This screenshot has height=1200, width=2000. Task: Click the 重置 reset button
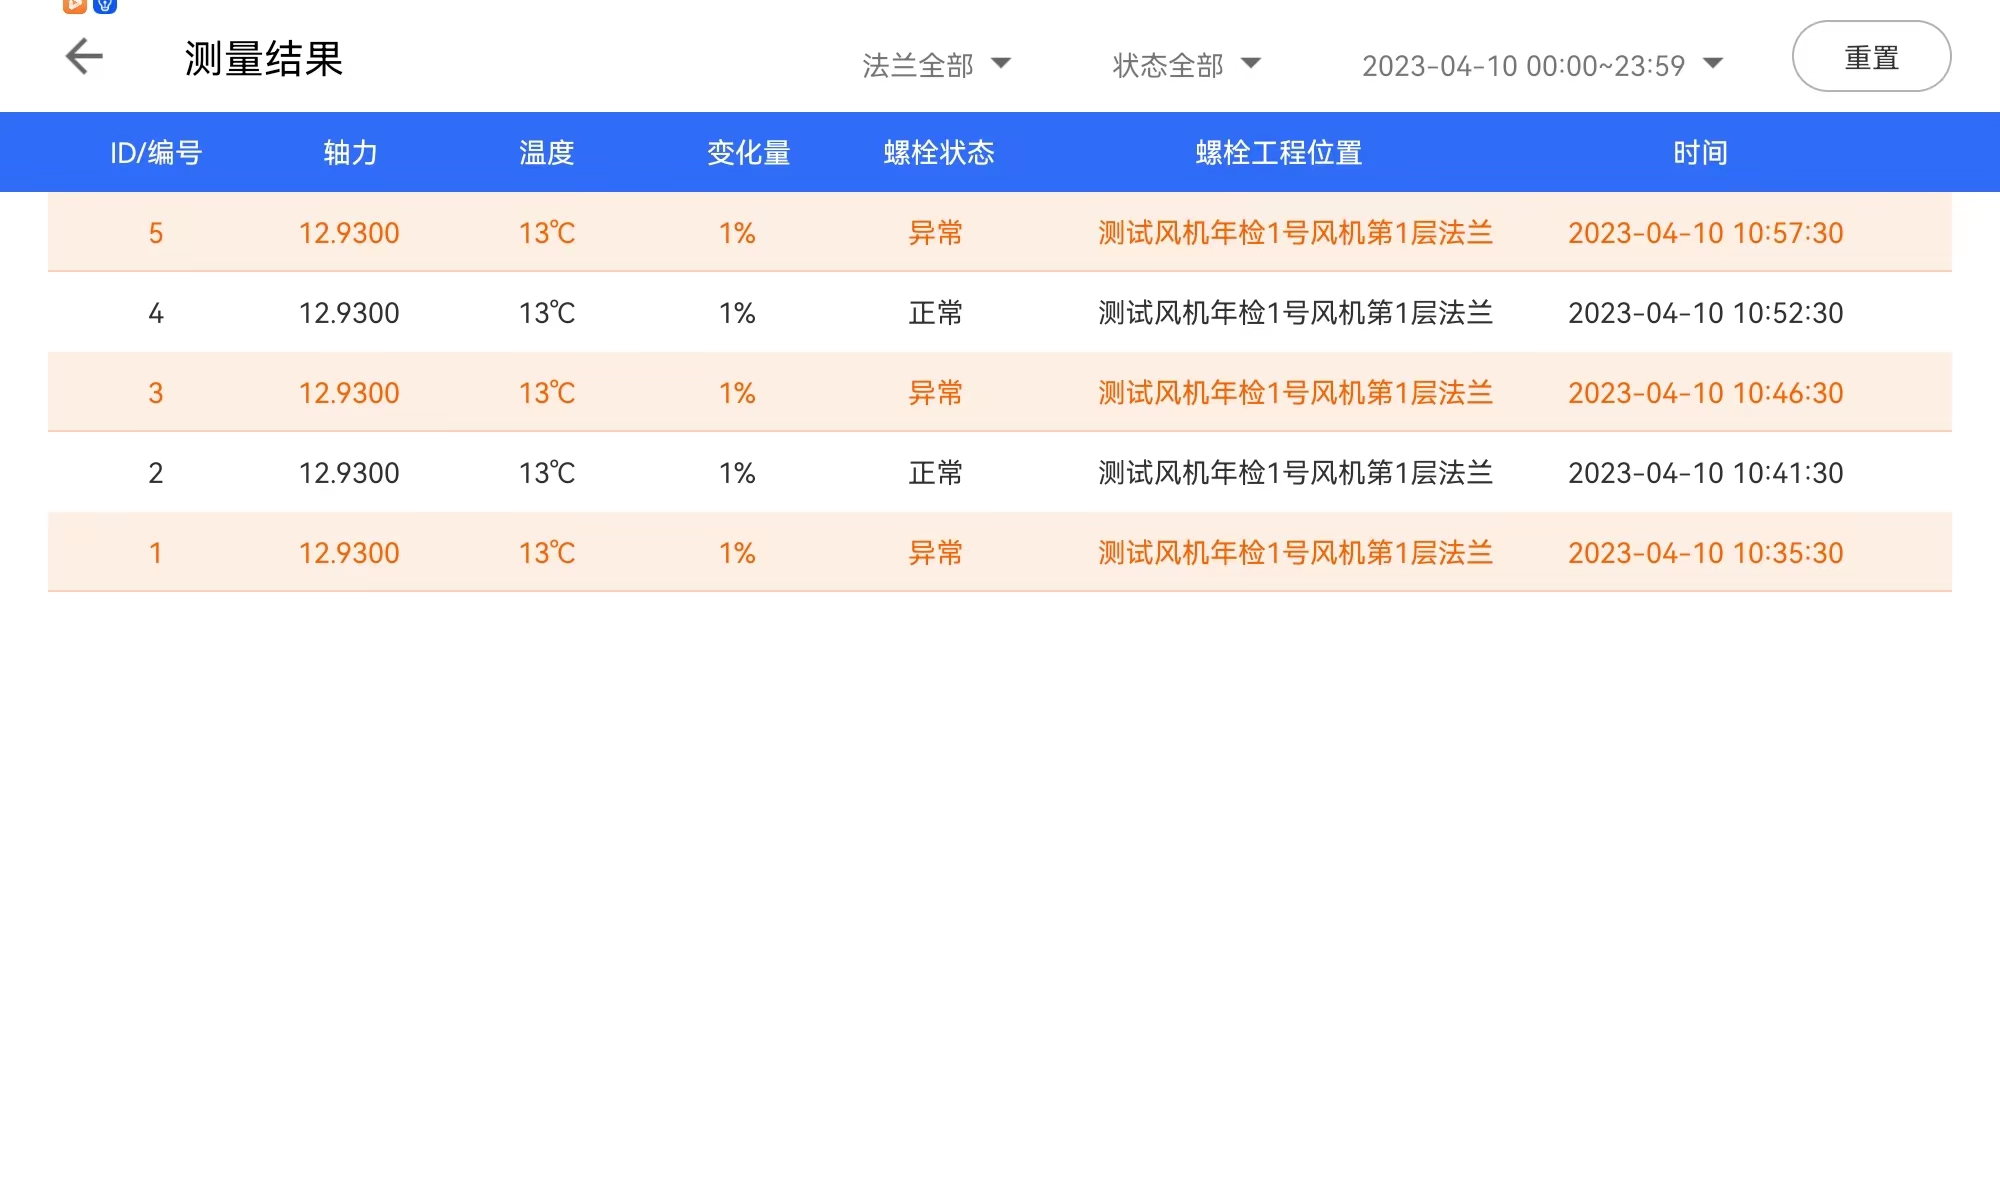[x=1871, y=57]
